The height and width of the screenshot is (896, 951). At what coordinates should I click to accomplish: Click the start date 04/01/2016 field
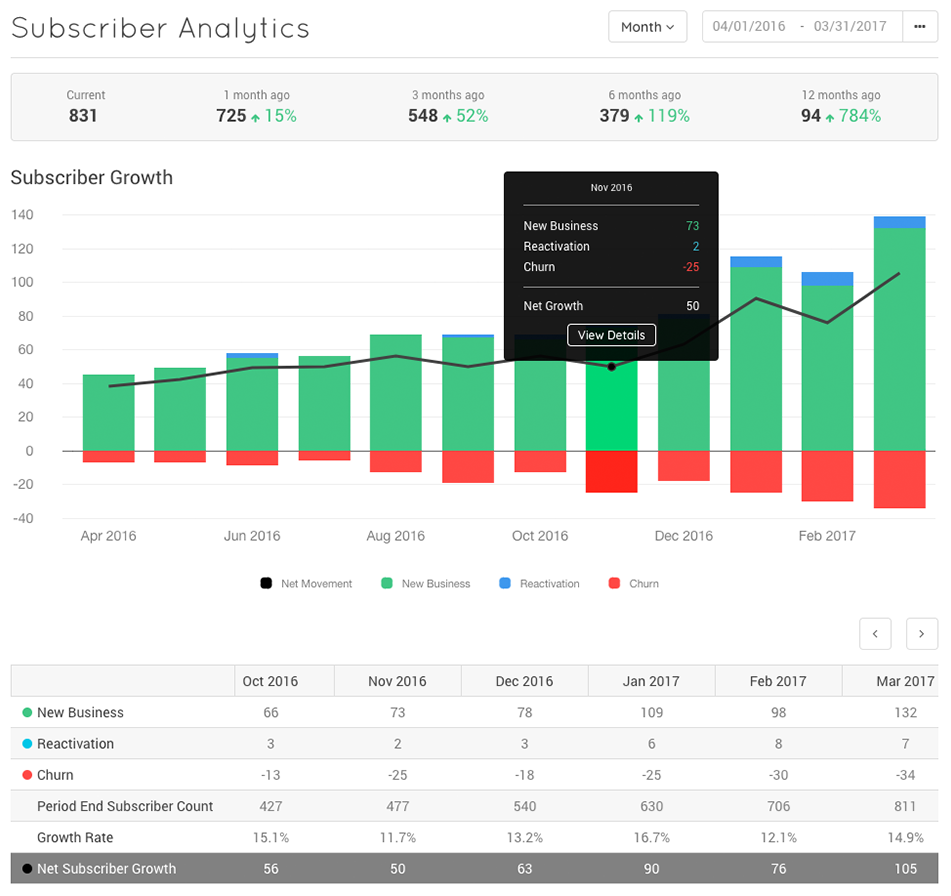coord(748,26)
